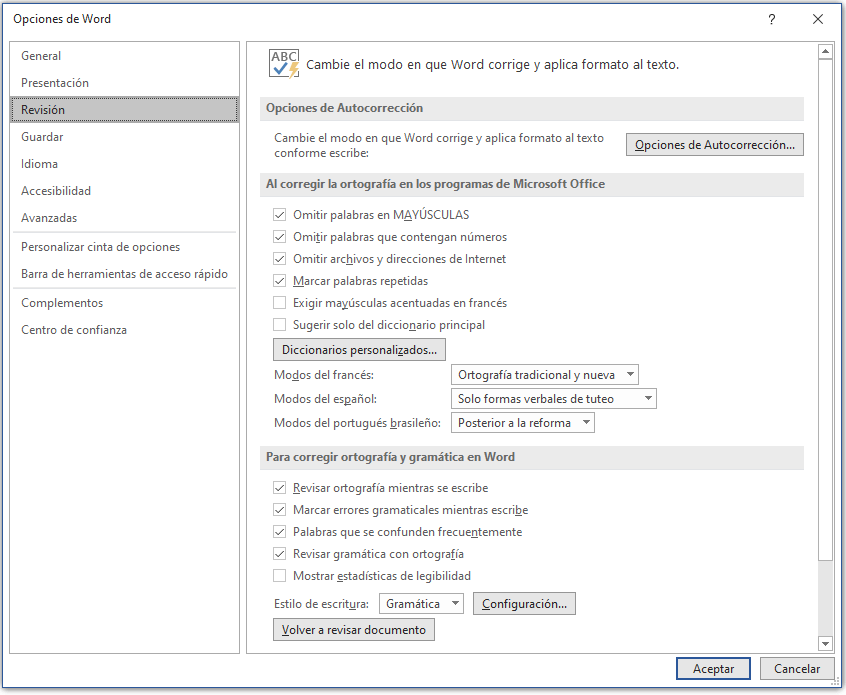Click the Para corregir ortografía y gramática header

[531, 457]
